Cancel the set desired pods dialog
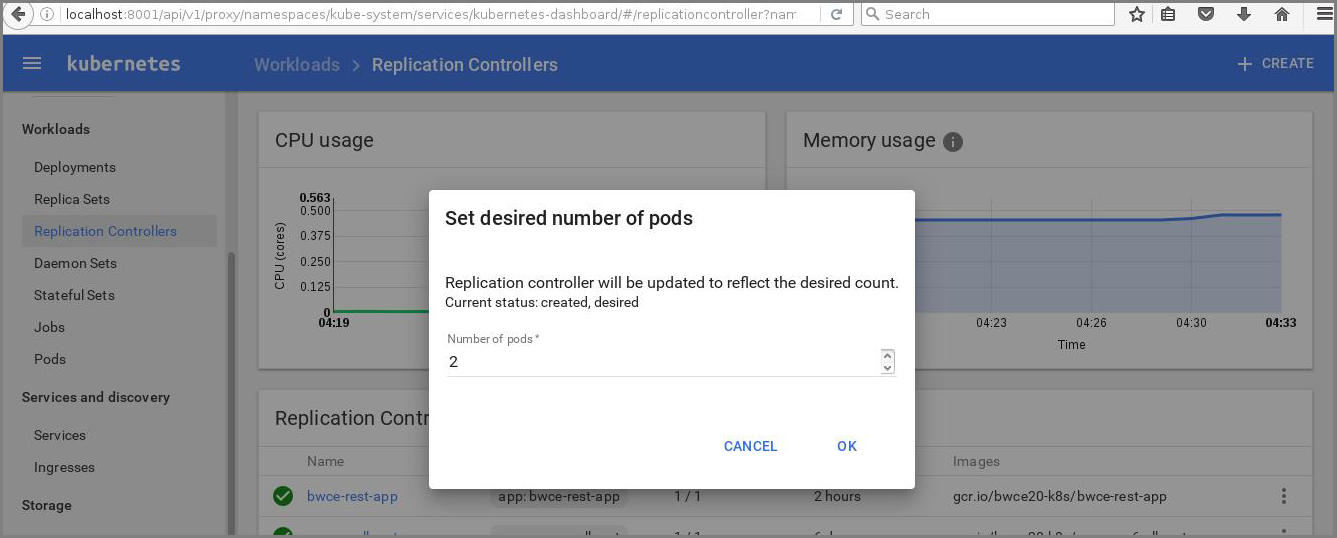 pyautogui.click(x=750, y=446)
